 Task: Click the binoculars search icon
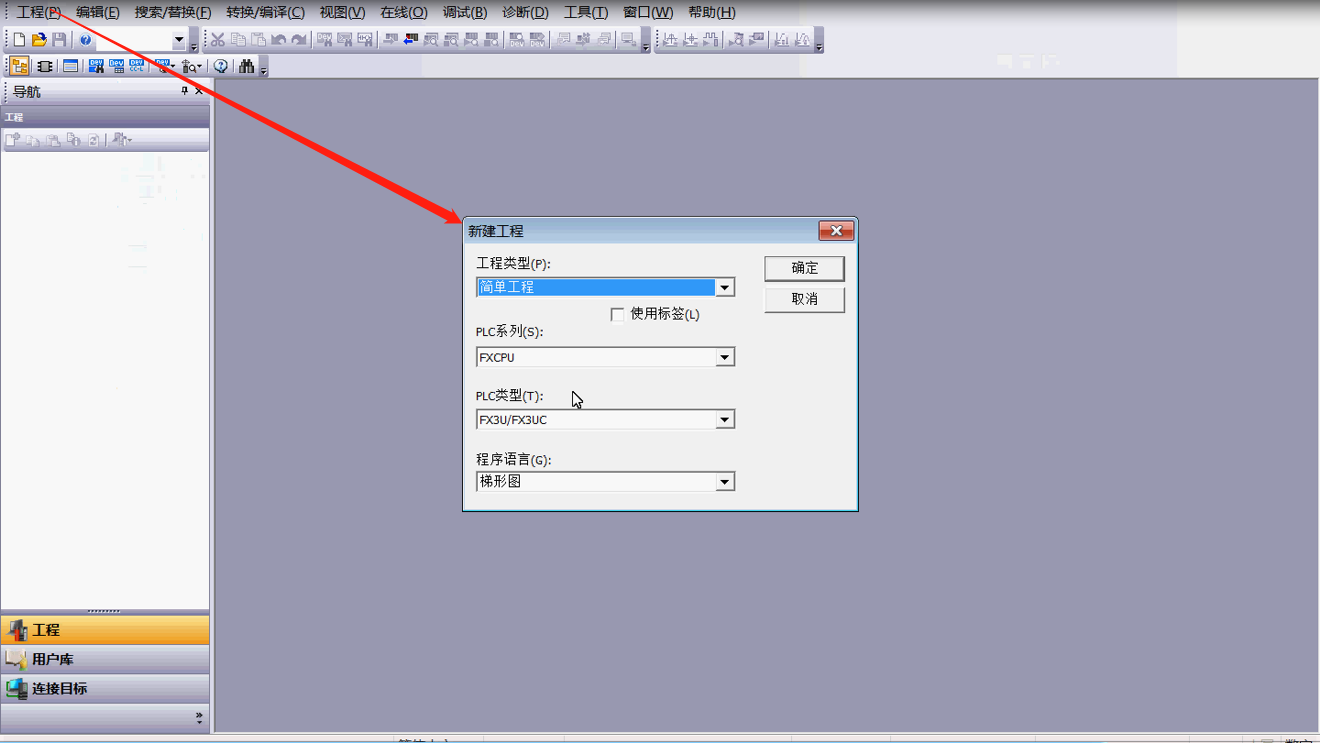[246, 66]
